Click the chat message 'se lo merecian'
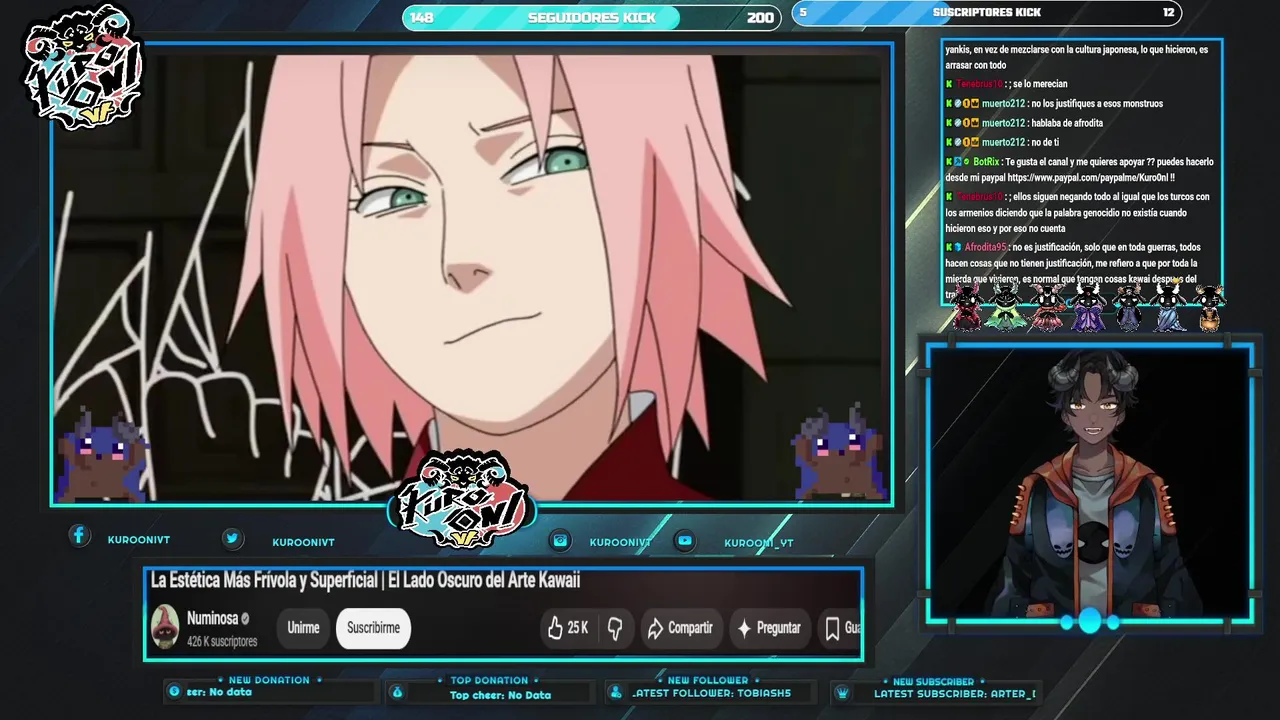This screenshot has width=1280, height=720. pos(1039,84)
